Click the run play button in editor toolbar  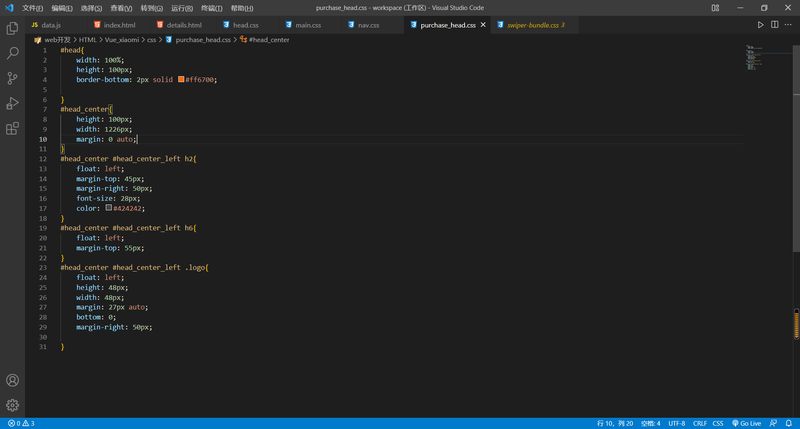(760, 24)
